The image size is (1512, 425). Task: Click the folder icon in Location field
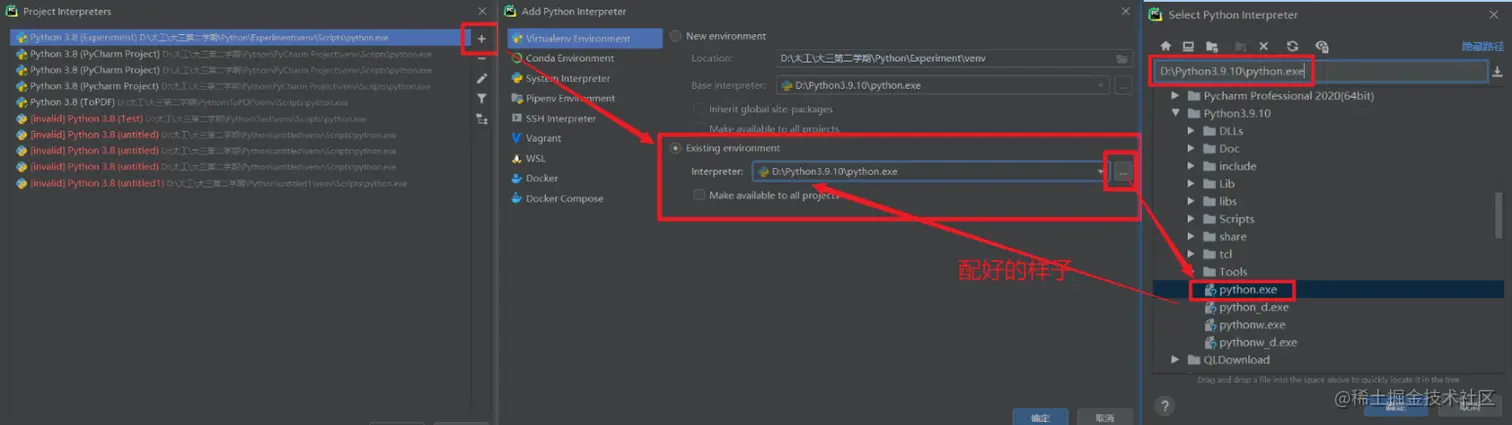click(x=1123, y=59)
